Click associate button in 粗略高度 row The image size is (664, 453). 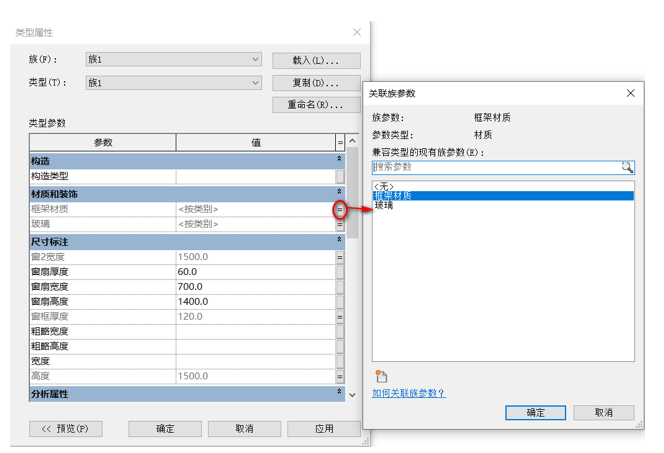(340, 346)
